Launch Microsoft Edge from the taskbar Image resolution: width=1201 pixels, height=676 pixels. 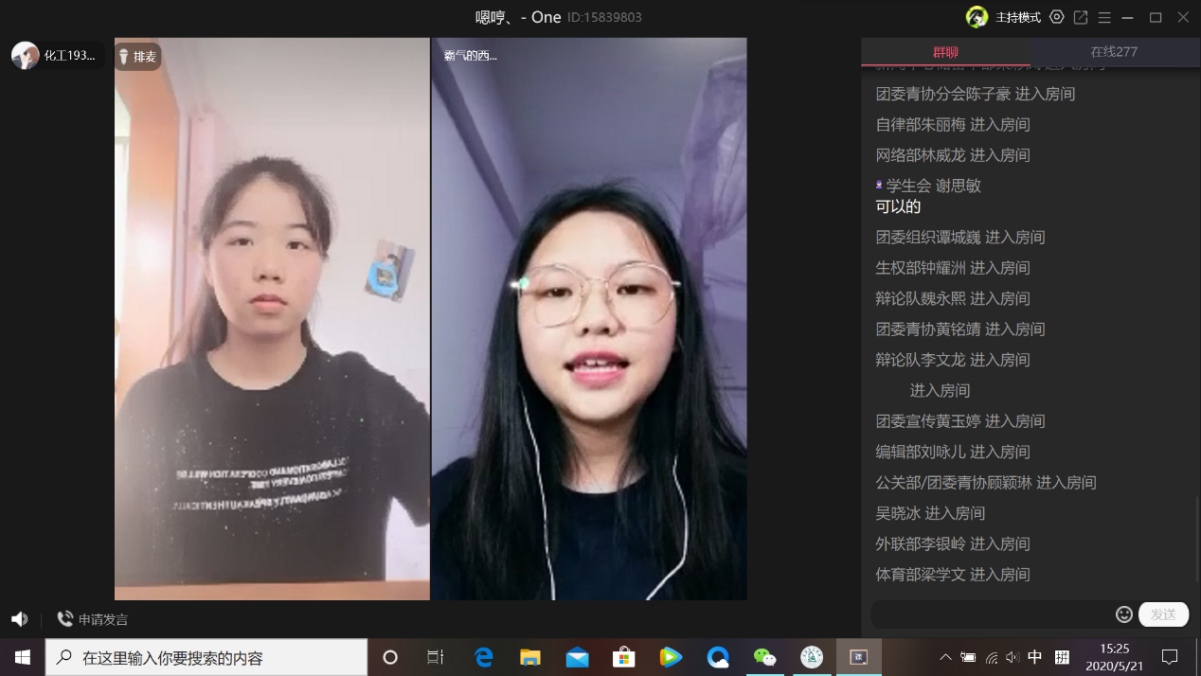point(484,657)
